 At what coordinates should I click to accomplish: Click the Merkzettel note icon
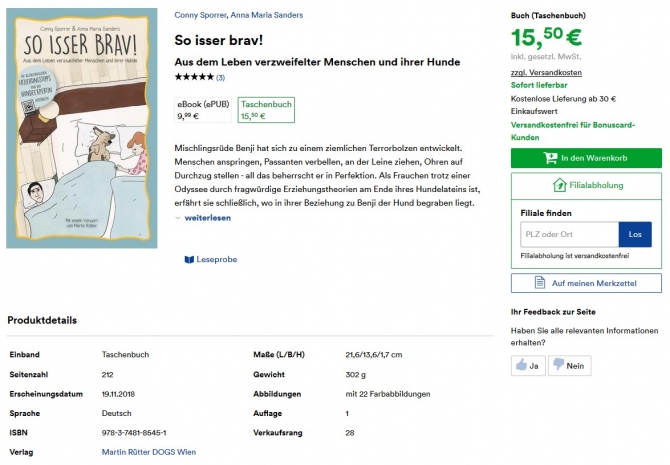540,283
